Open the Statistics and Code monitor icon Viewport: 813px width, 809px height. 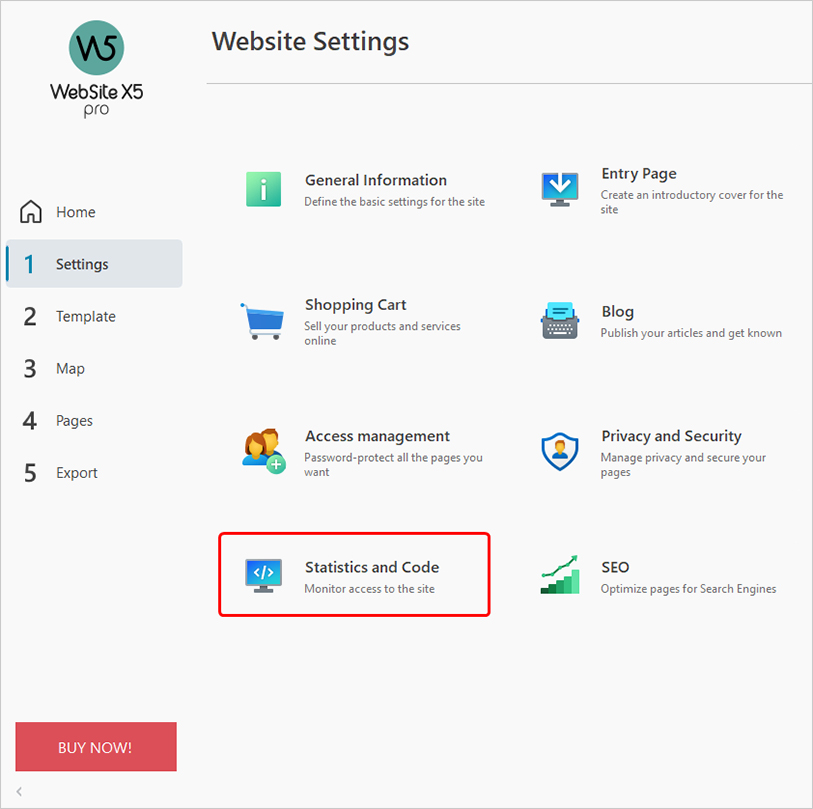(264, 575)
